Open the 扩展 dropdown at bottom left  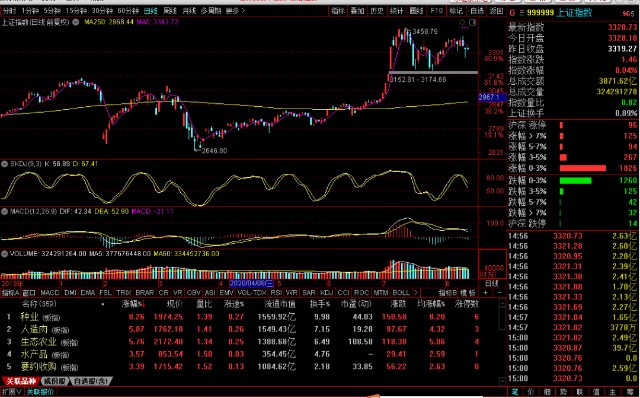11,392
